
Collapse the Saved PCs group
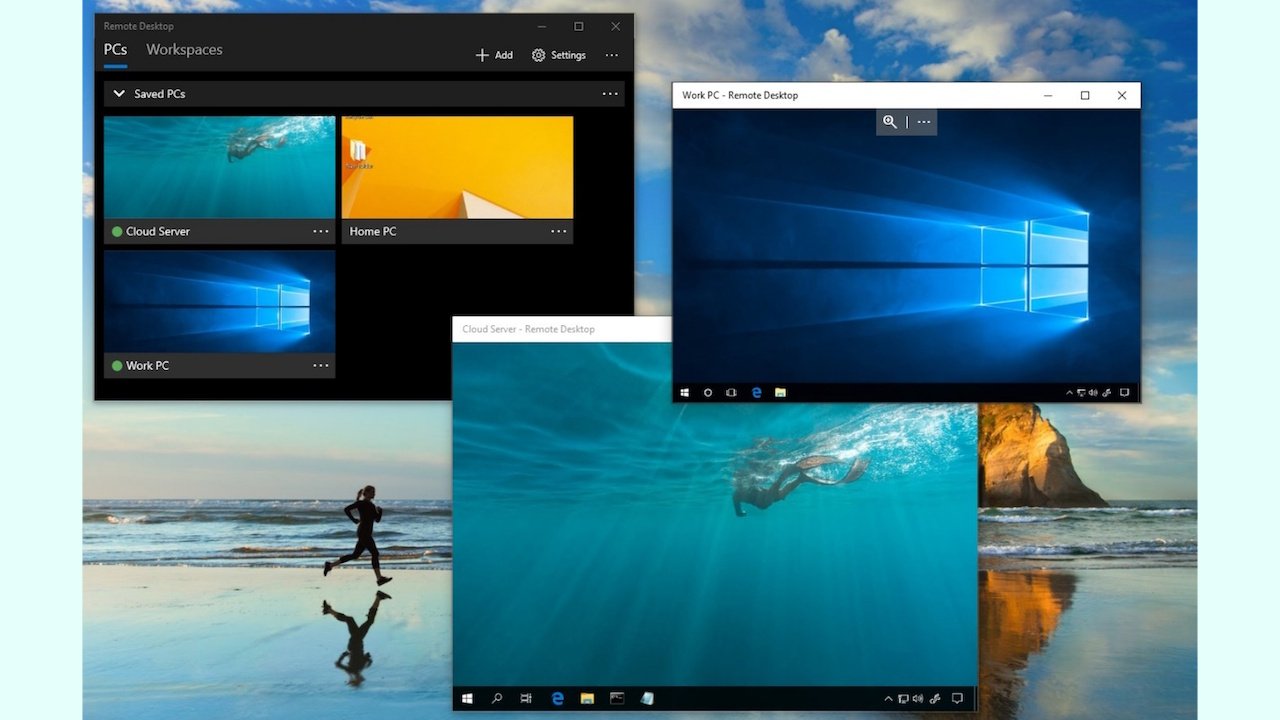pyautogui.click(x=119, y=93)
